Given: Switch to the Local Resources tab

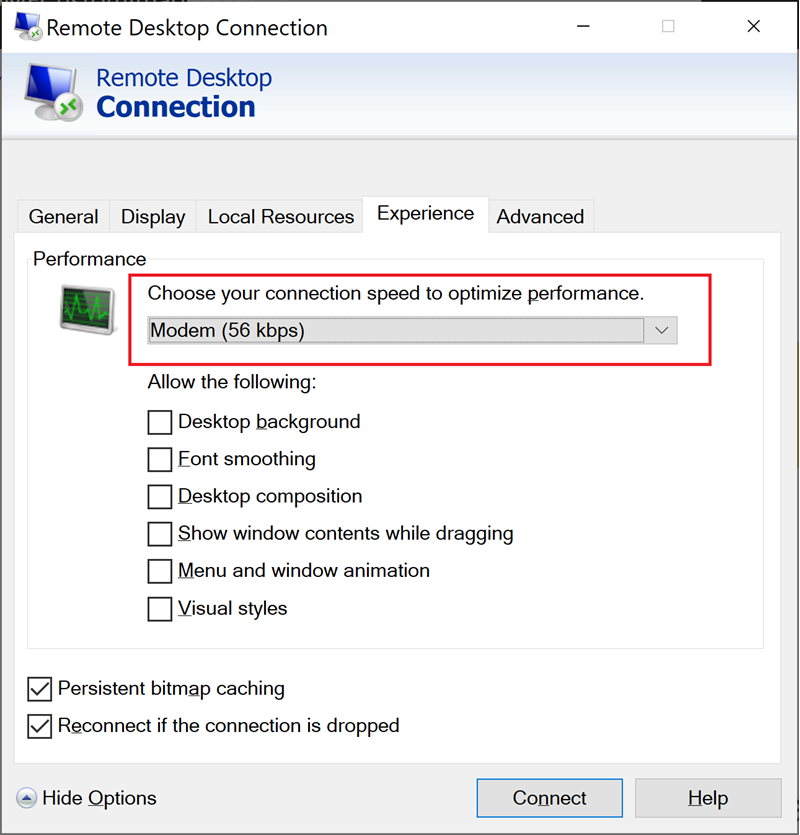Looking at the screenshot, I should 280,216.
